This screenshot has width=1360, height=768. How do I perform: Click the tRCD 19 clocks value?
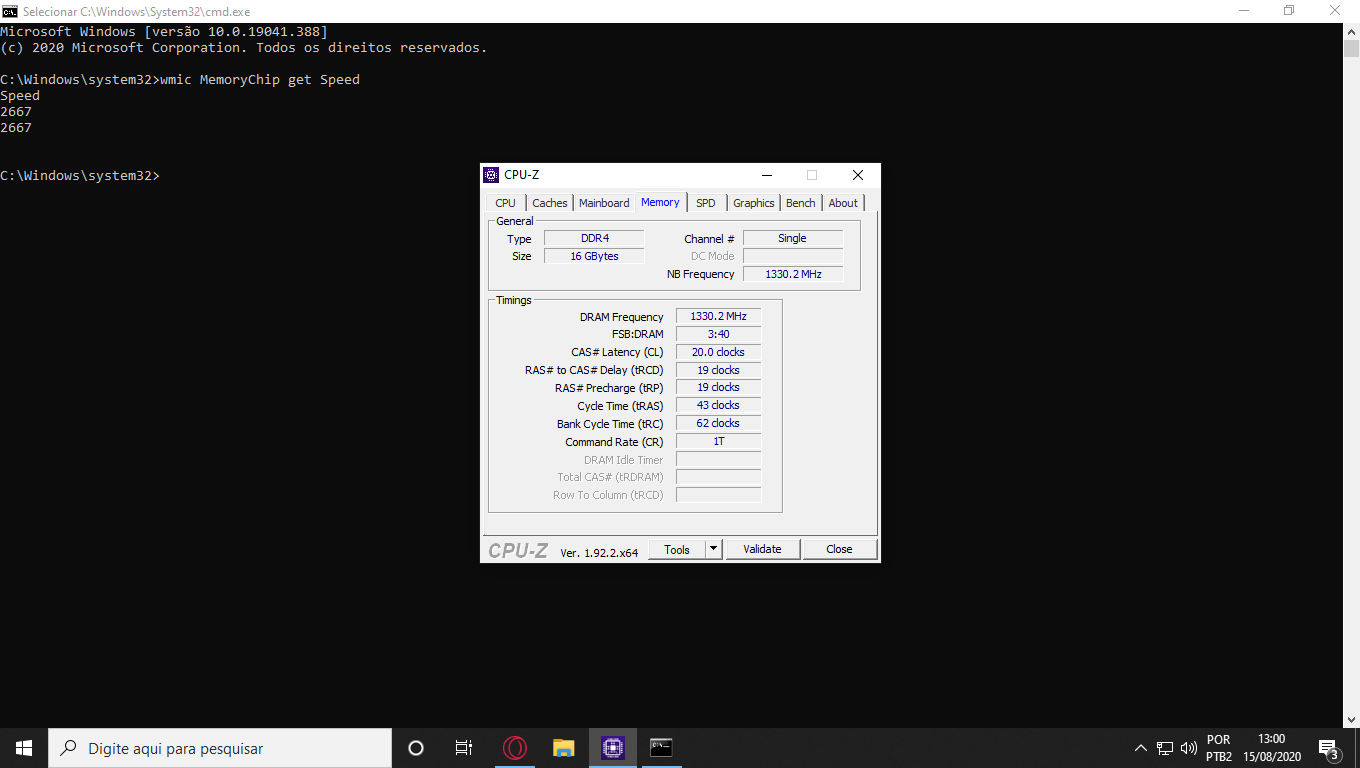click(718, 370)
